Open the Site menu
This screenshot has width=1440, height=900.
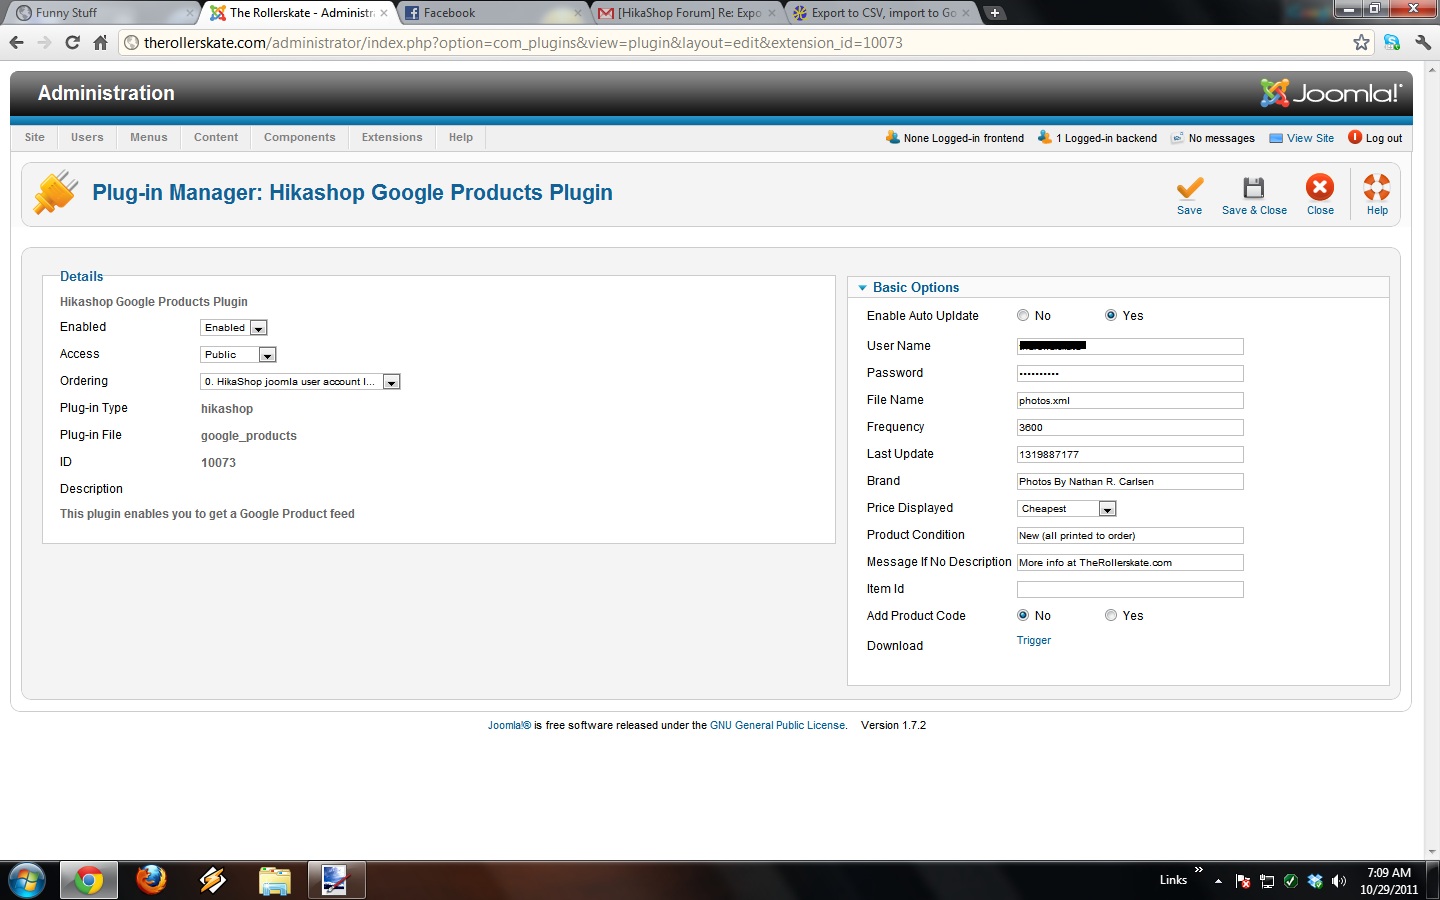pos(35,138)
